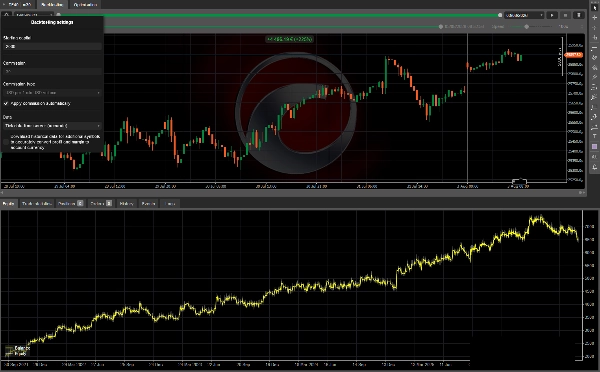Open the History tab
This screenshot has height=372, width=600.
pyautogui.click(x=126, y=204)
